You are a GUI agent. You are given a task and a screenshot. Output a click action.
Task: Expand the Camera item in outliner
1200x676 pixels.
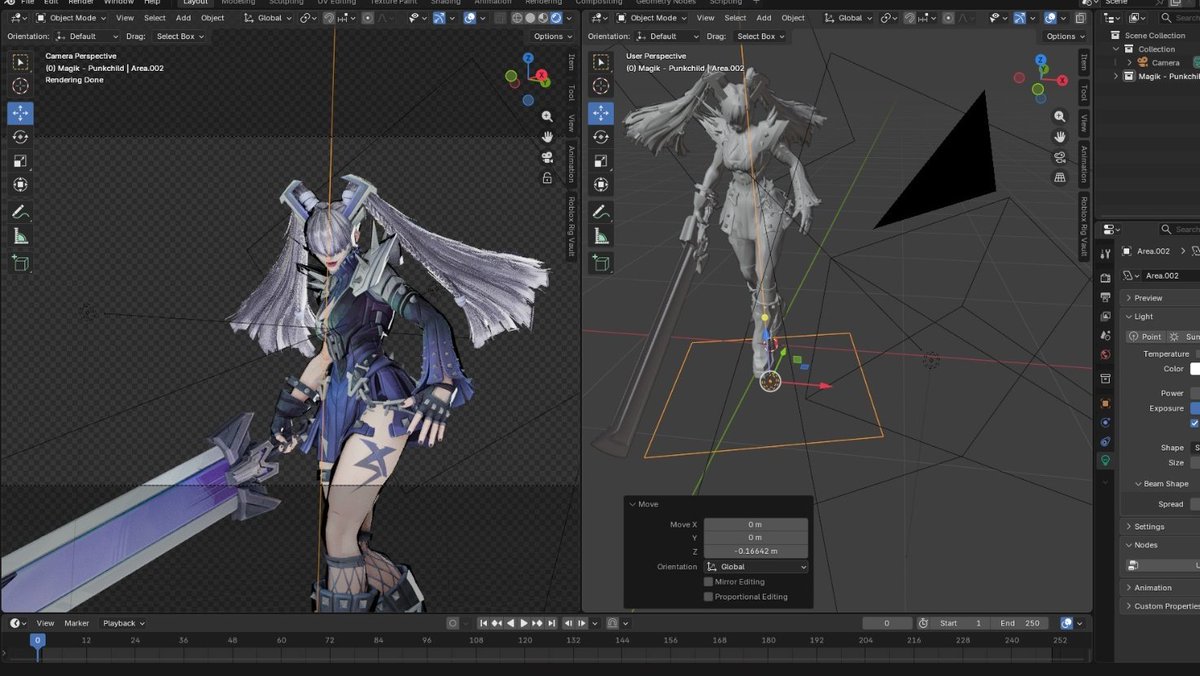pyautogui.click(x=1130, y=62)
